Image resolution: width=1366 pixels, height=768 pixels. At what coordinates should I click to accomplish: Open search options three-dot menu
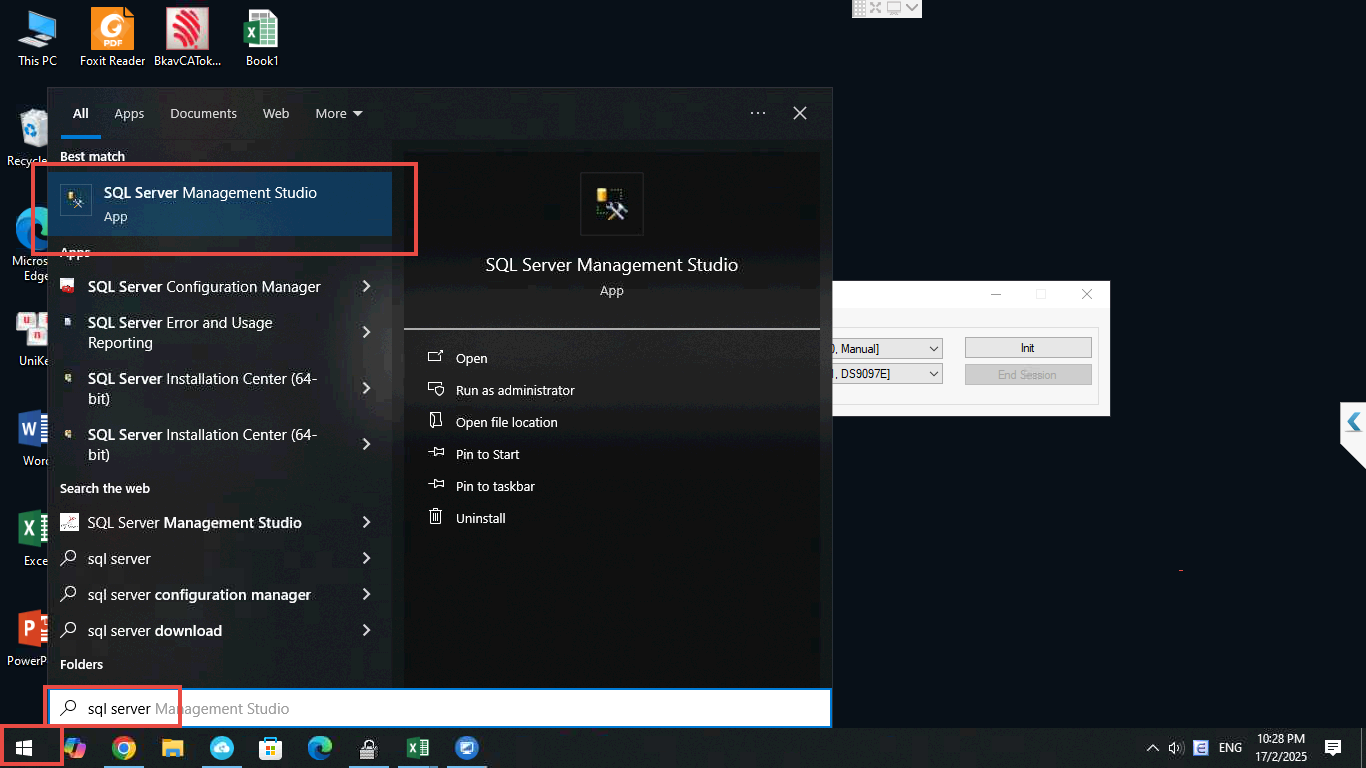pyautogui.click(x=758, y=114)
